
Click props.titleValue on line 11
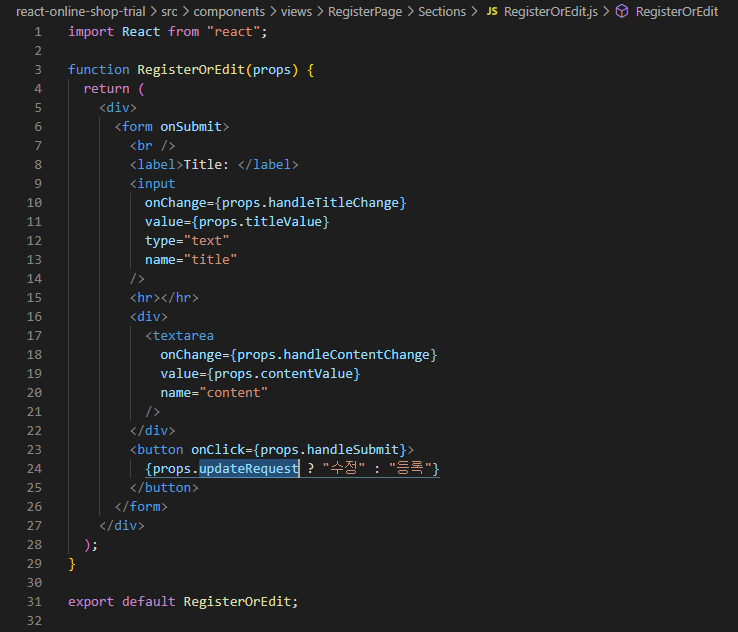coord(261,222)
